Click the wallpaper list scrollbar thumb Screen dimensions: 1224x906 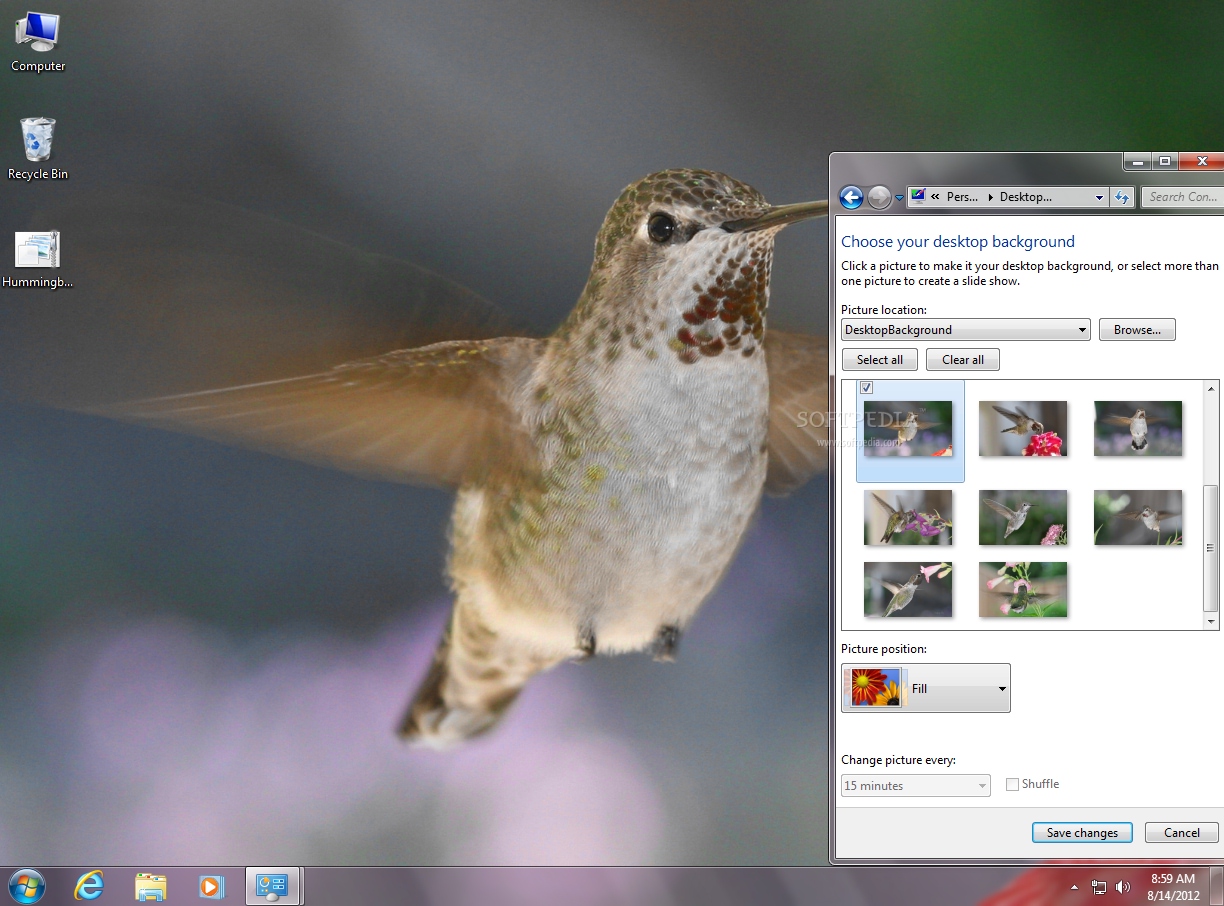(x=1211, y=547)
